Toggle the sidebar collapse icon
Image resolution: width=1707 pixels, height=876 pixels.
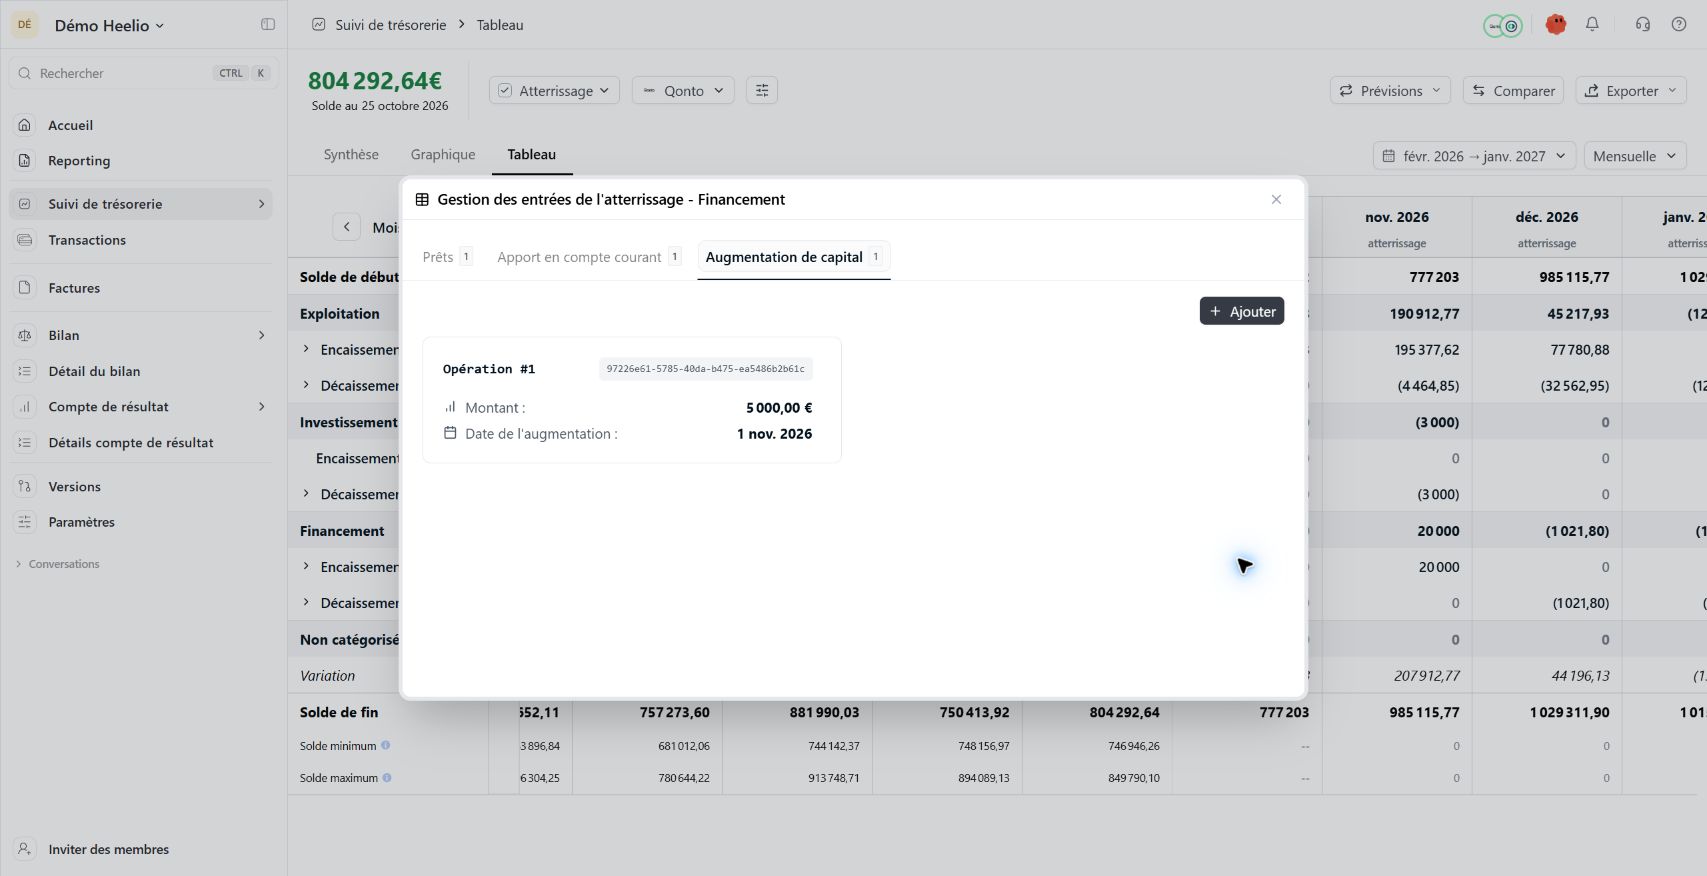[x=268, y=25]
